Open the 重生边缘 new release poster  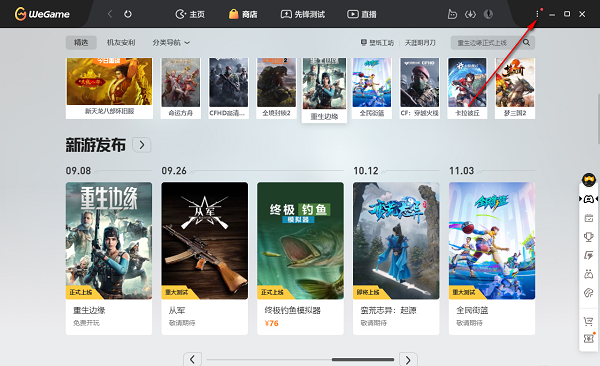(x=109, y=241)
